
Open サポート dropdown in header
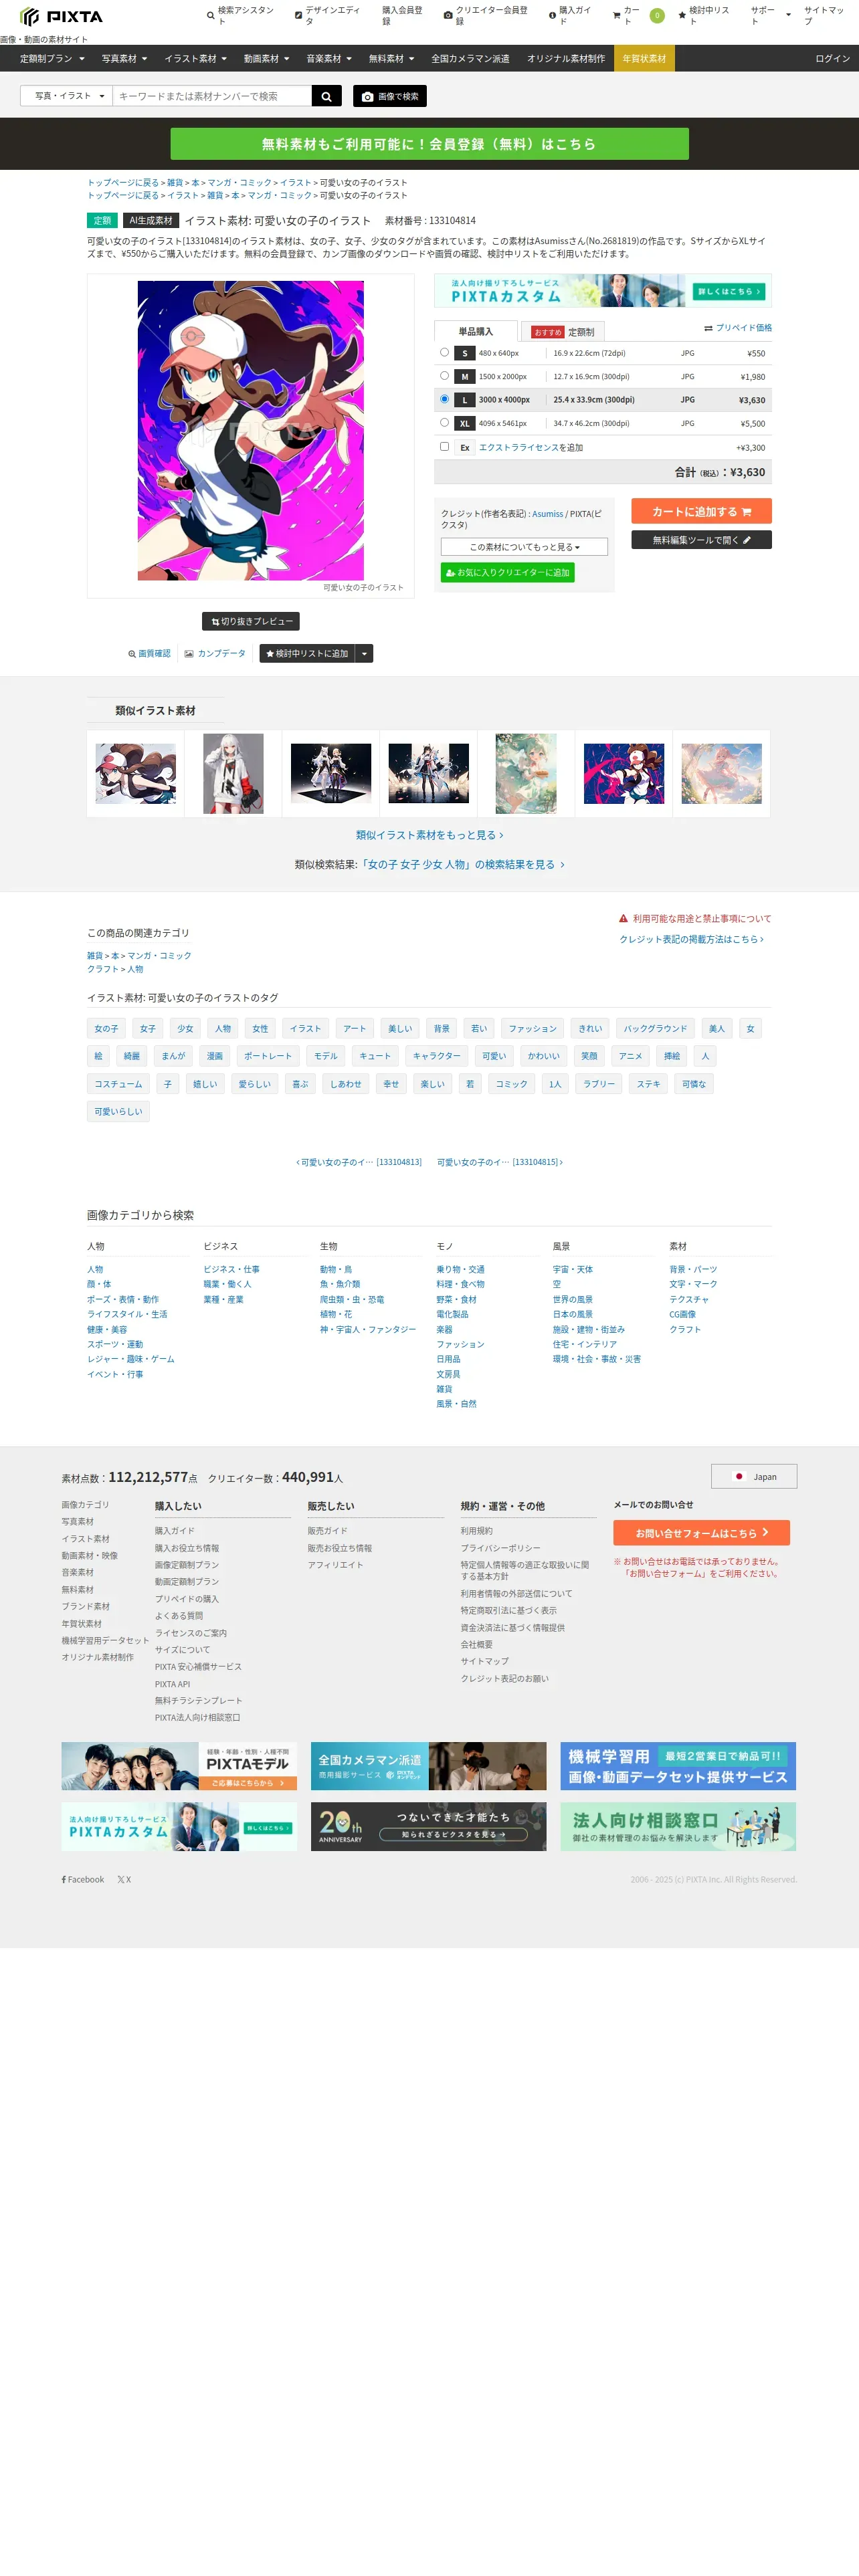point(770,16)
